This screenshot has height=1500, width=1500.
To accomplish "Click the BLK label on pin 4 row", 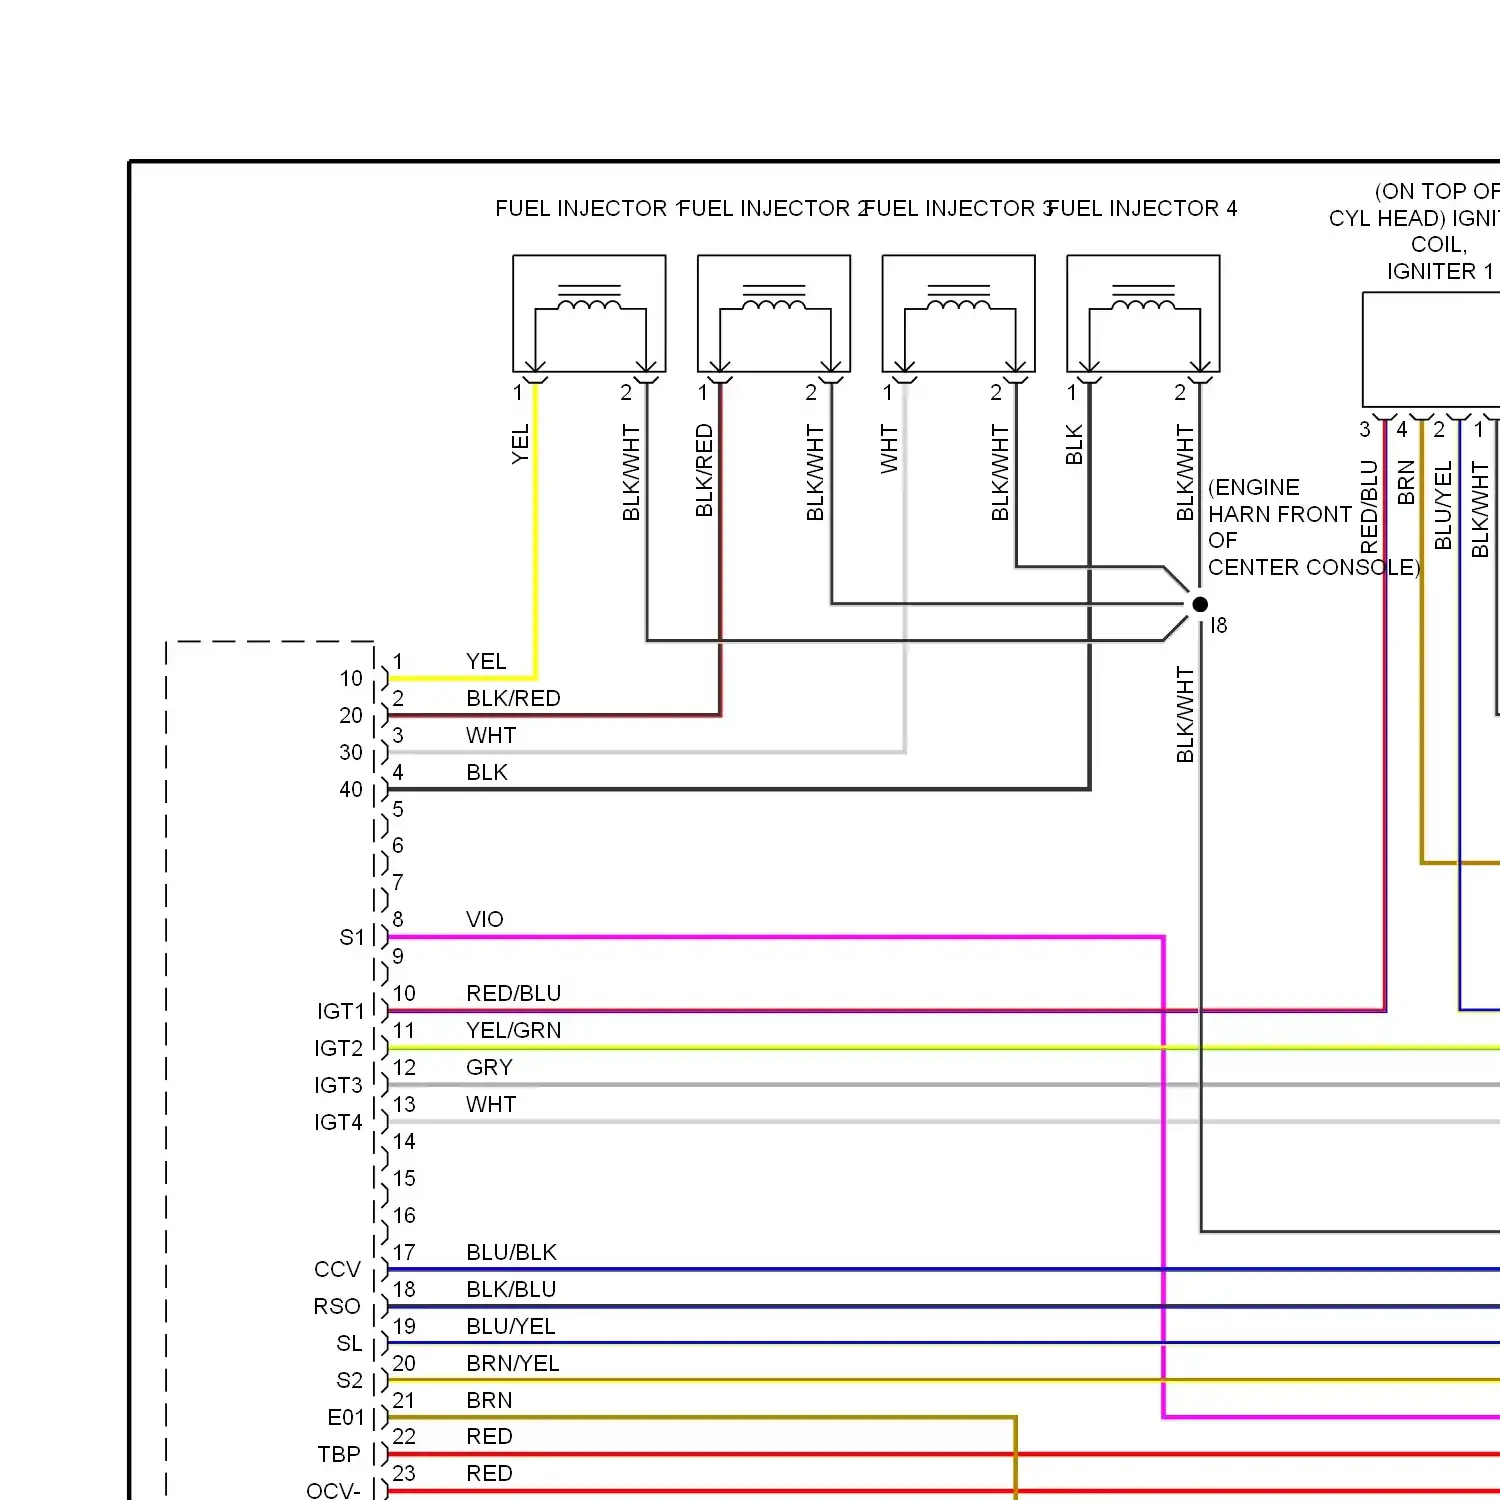I will coord(487,772).
